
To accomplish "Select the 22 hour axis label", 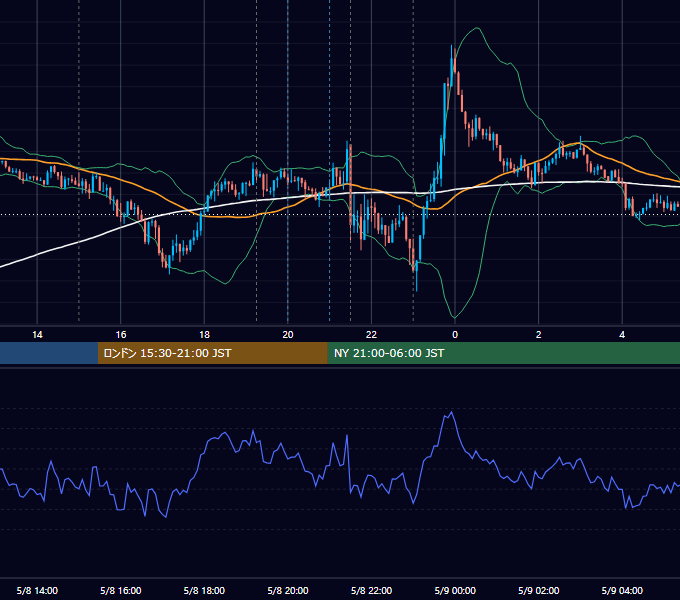I will pos(371,335).
